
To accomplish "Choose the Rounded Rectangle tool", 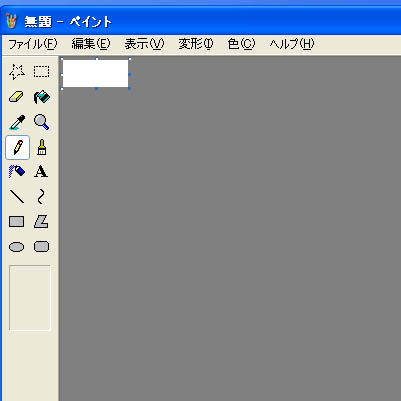I will click(42, 247).
